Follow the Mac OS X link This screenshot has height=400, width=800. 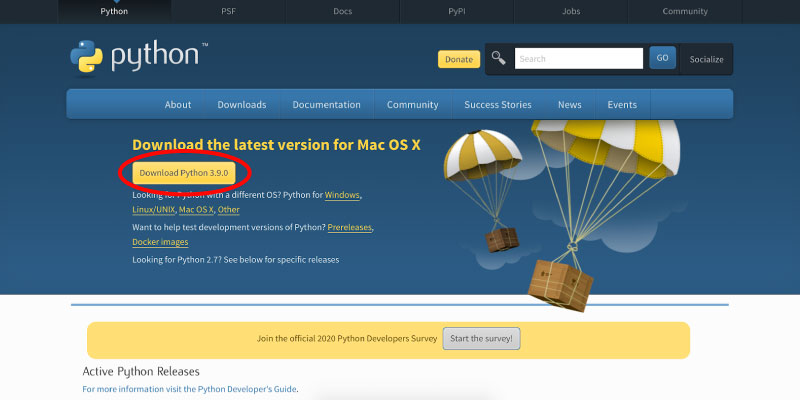(196, 210)
